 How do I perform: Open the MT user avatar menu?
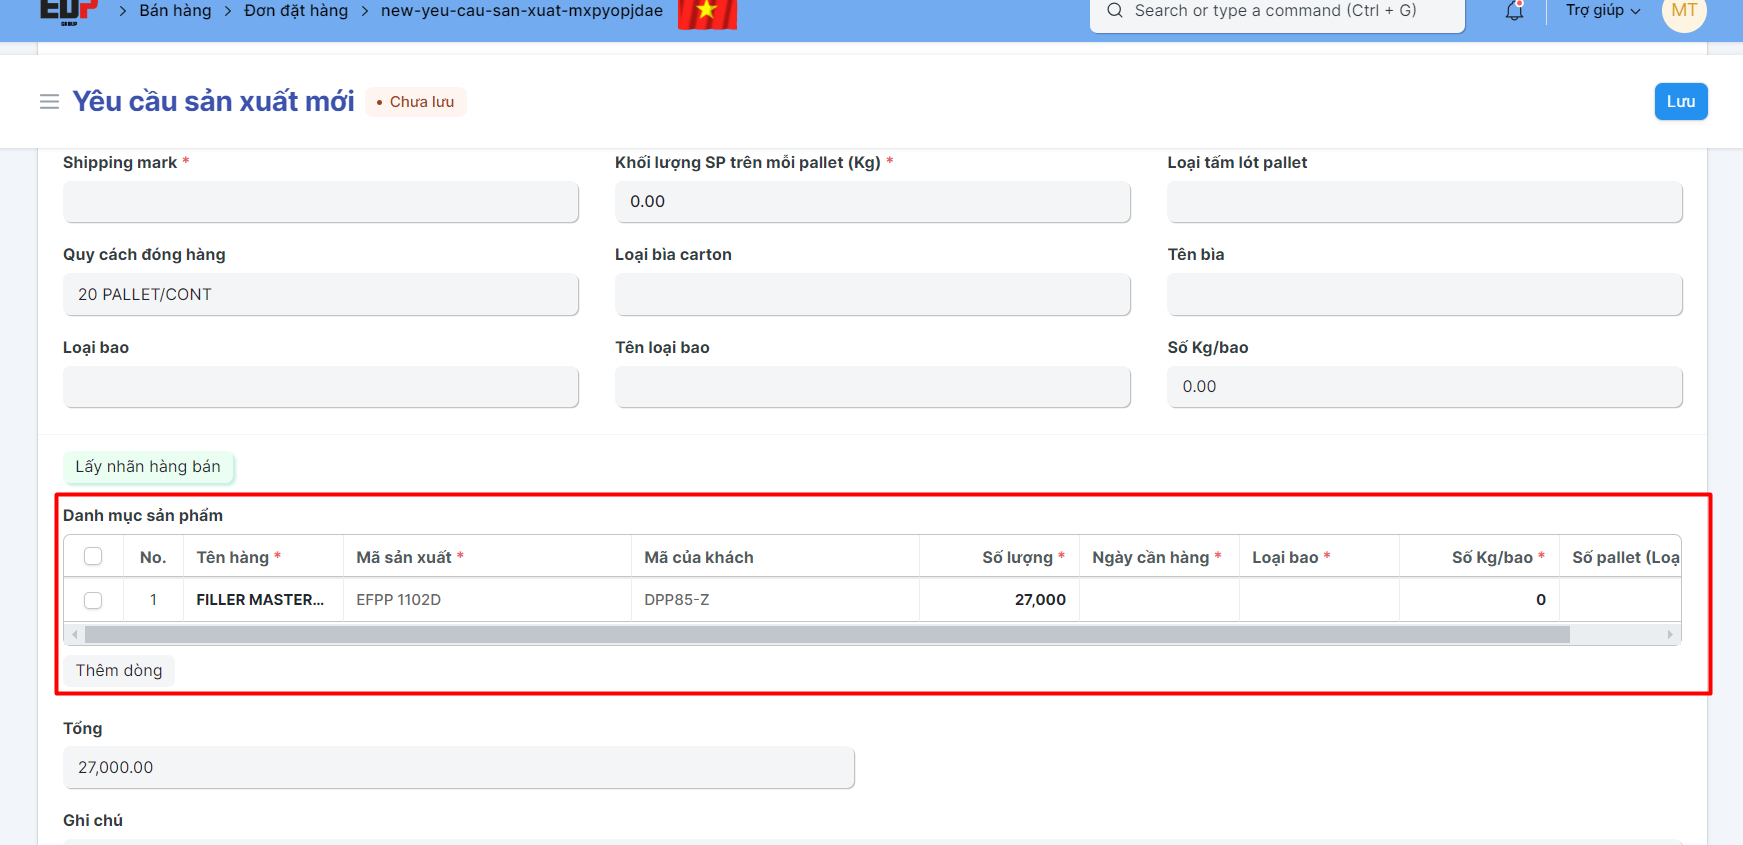[1683, 12]
